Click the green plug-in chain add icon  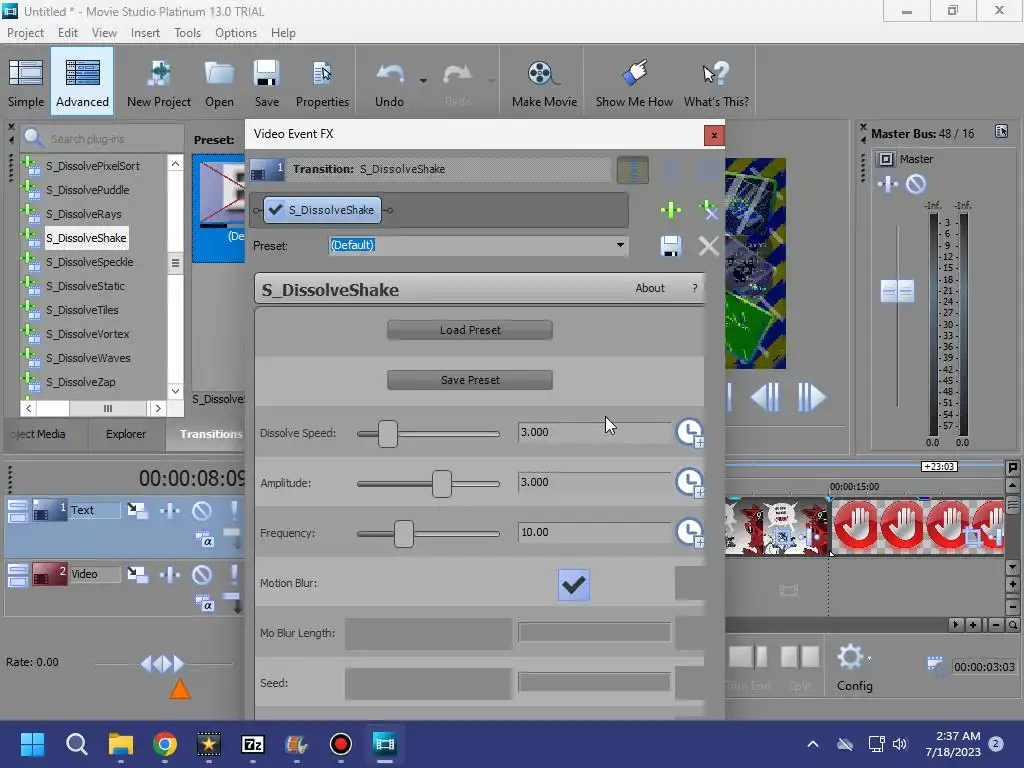click(x=671, y=210)
